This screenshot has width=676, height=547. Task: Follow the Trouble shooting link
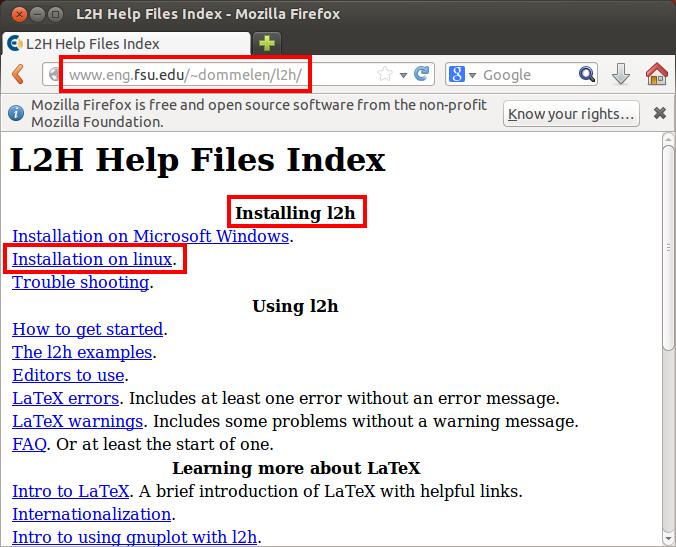(x=80, y=283)
